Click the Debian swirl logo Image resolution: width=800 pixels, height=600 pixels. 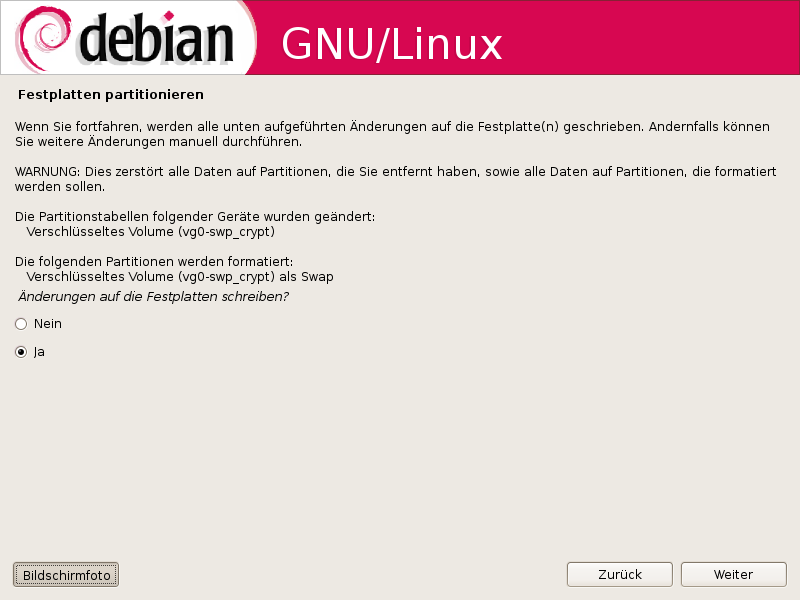(x=42, y=38)
